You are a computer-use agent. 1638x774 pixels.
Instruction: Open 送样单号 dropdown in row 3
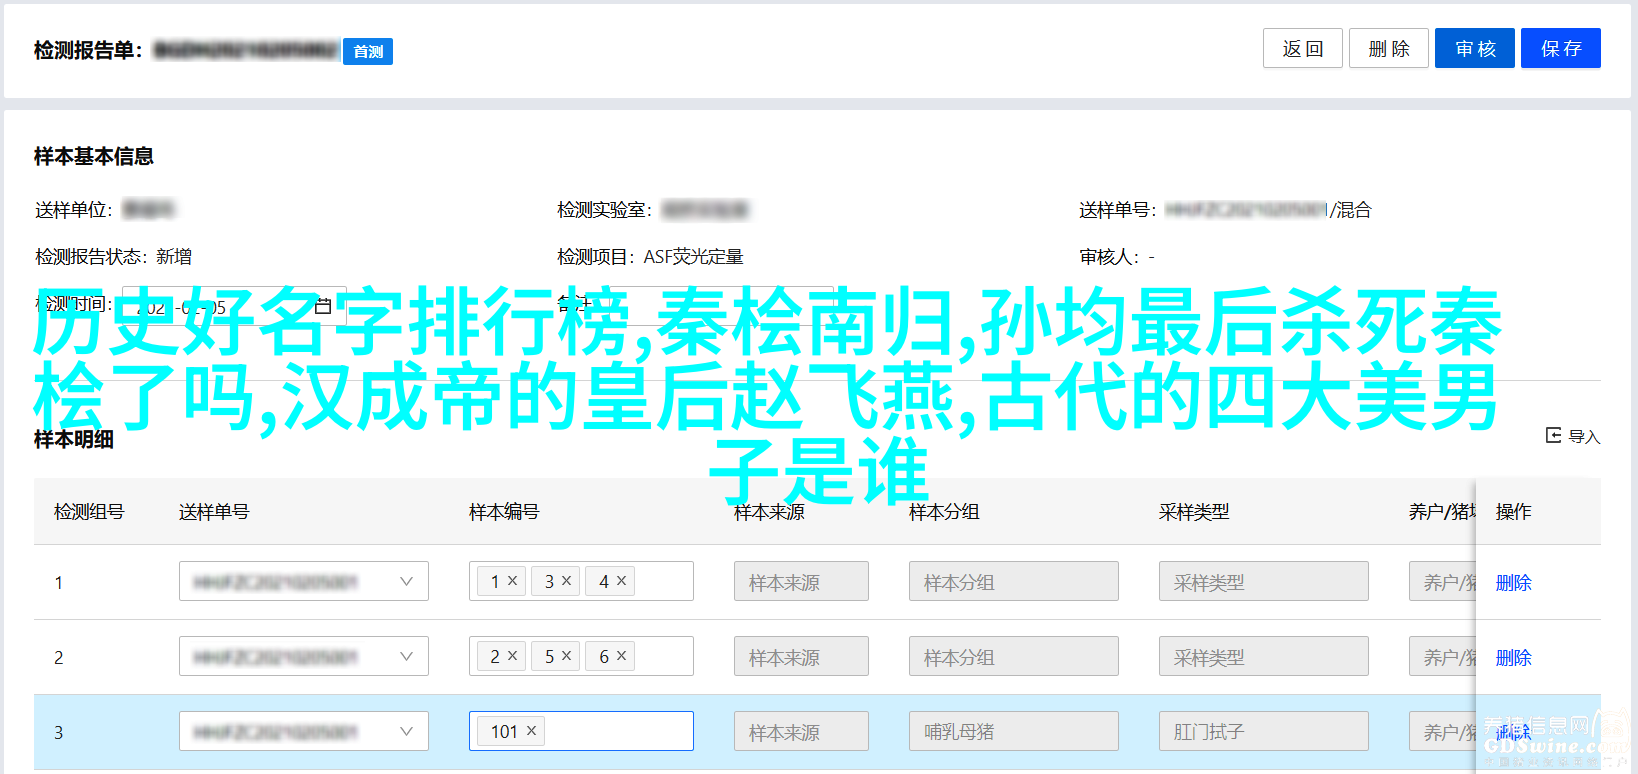point(304,731)
